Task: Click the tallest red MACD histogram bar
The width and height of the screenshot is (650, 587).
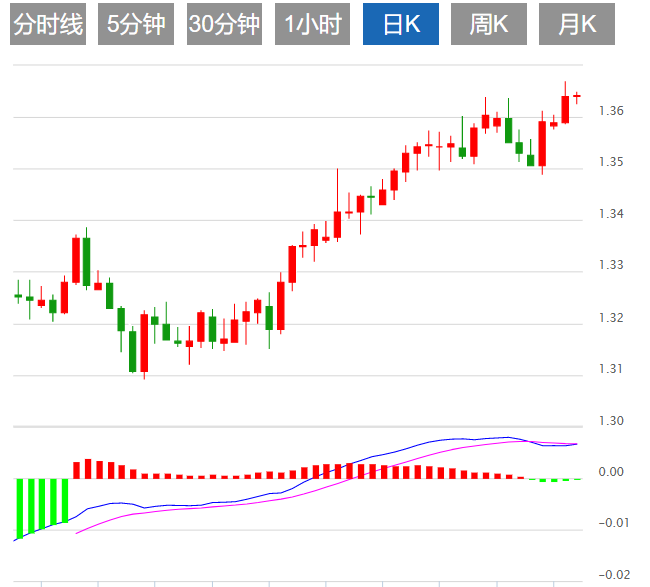Action: 87,468
